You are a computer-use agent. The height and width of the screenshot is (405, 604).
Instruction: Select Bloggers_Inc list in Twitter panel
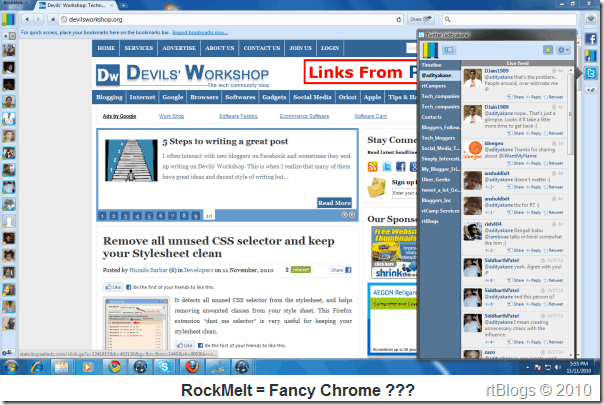point(441,200)
